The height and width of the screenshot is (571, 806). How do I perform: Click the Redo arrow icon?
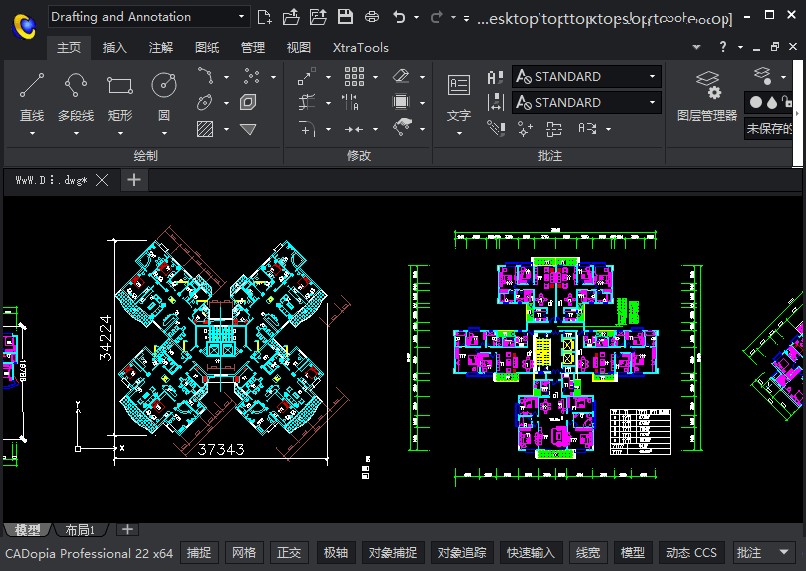click(x=436, y=17)
